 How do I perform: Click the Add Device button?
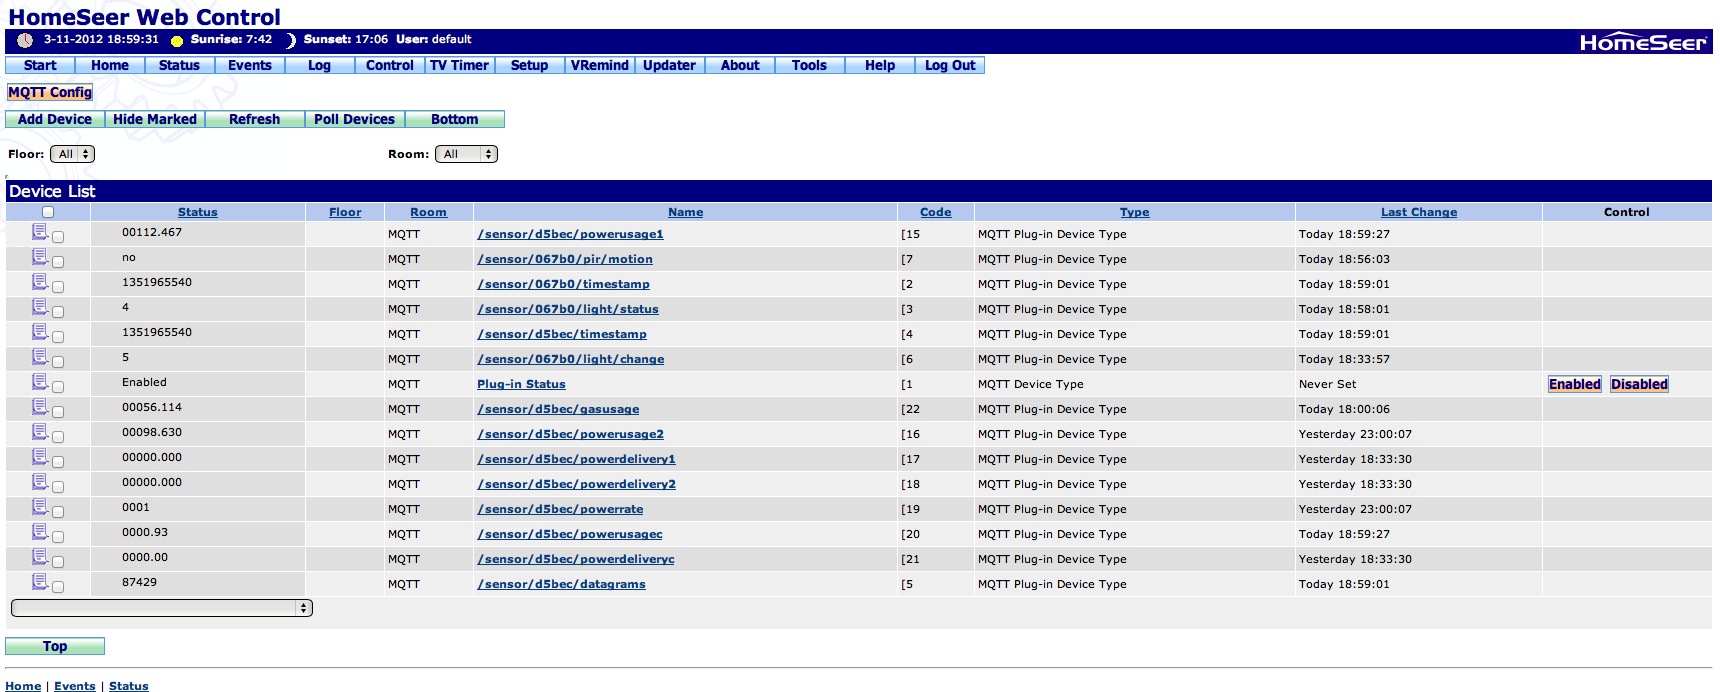click(x=55, y=119)
